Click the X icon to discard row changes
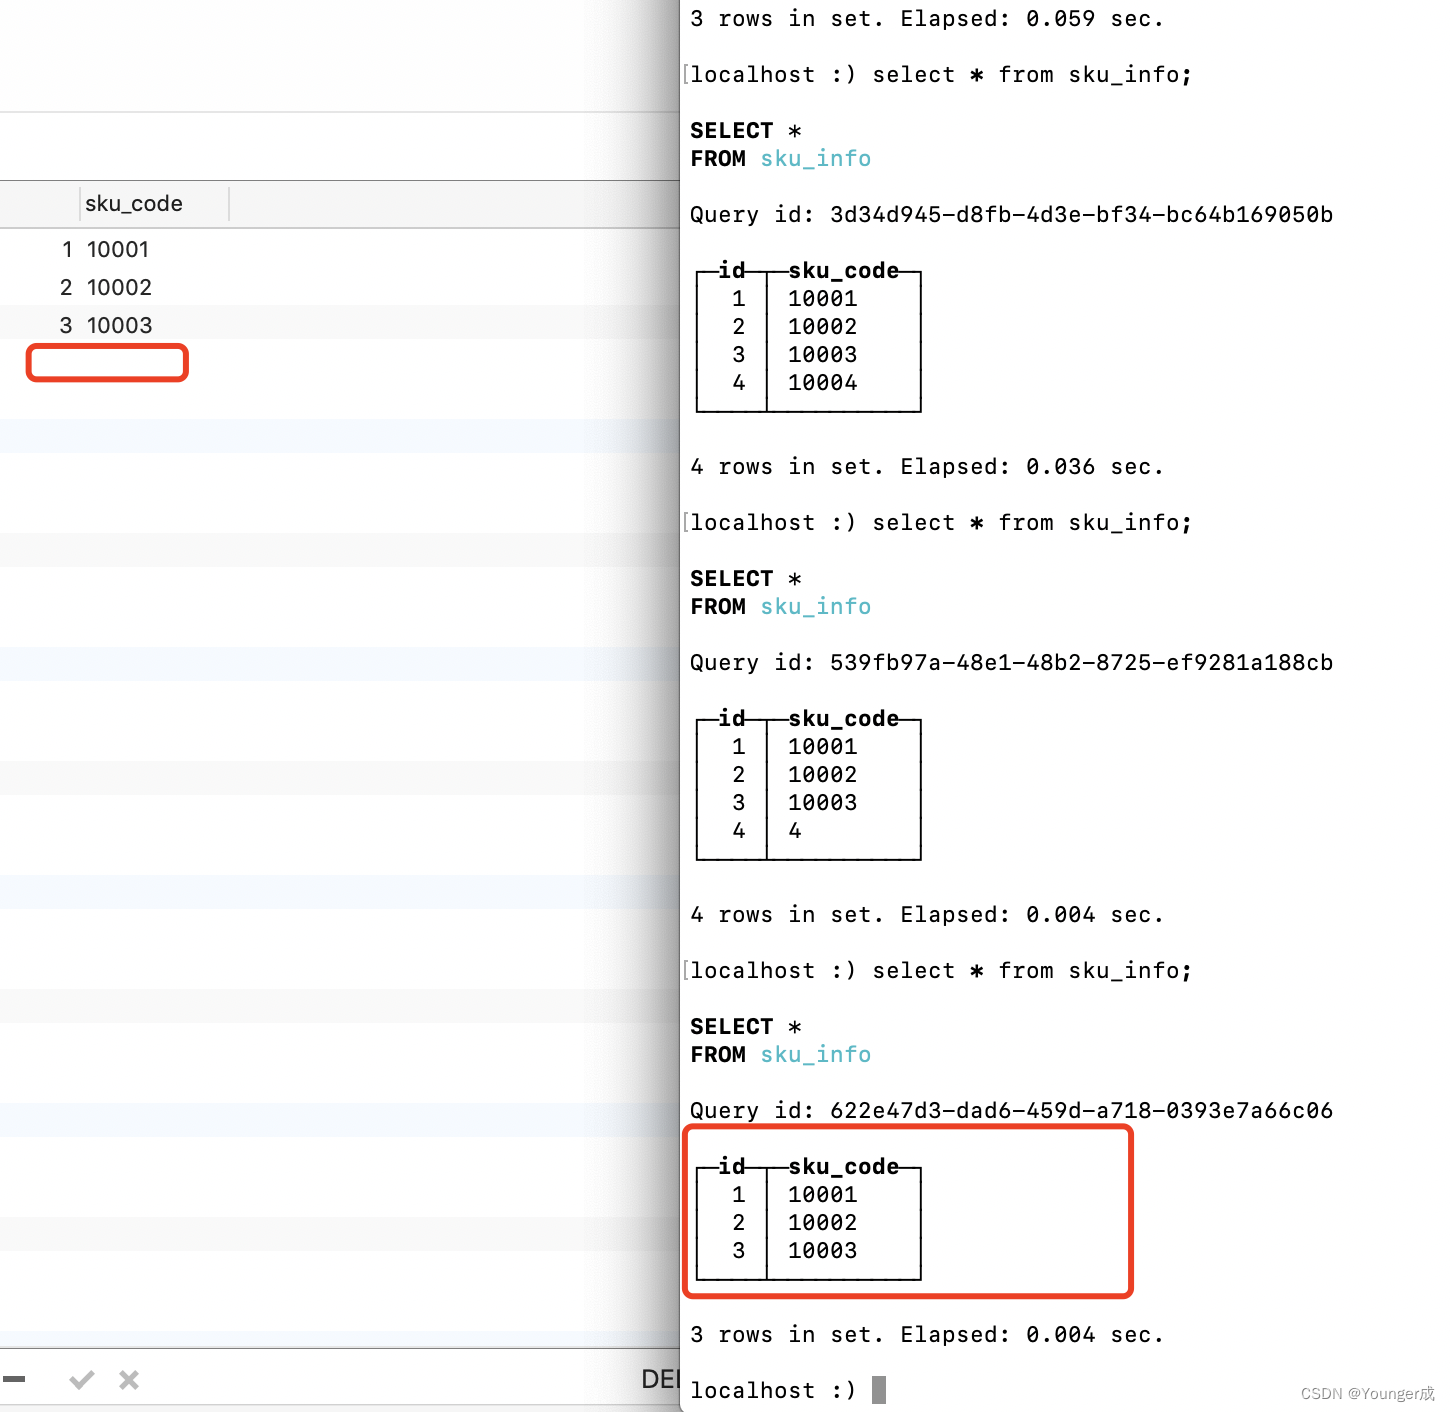Image resolution: width=1450 pixels, height=1412 pixels. pos(128,1379)
